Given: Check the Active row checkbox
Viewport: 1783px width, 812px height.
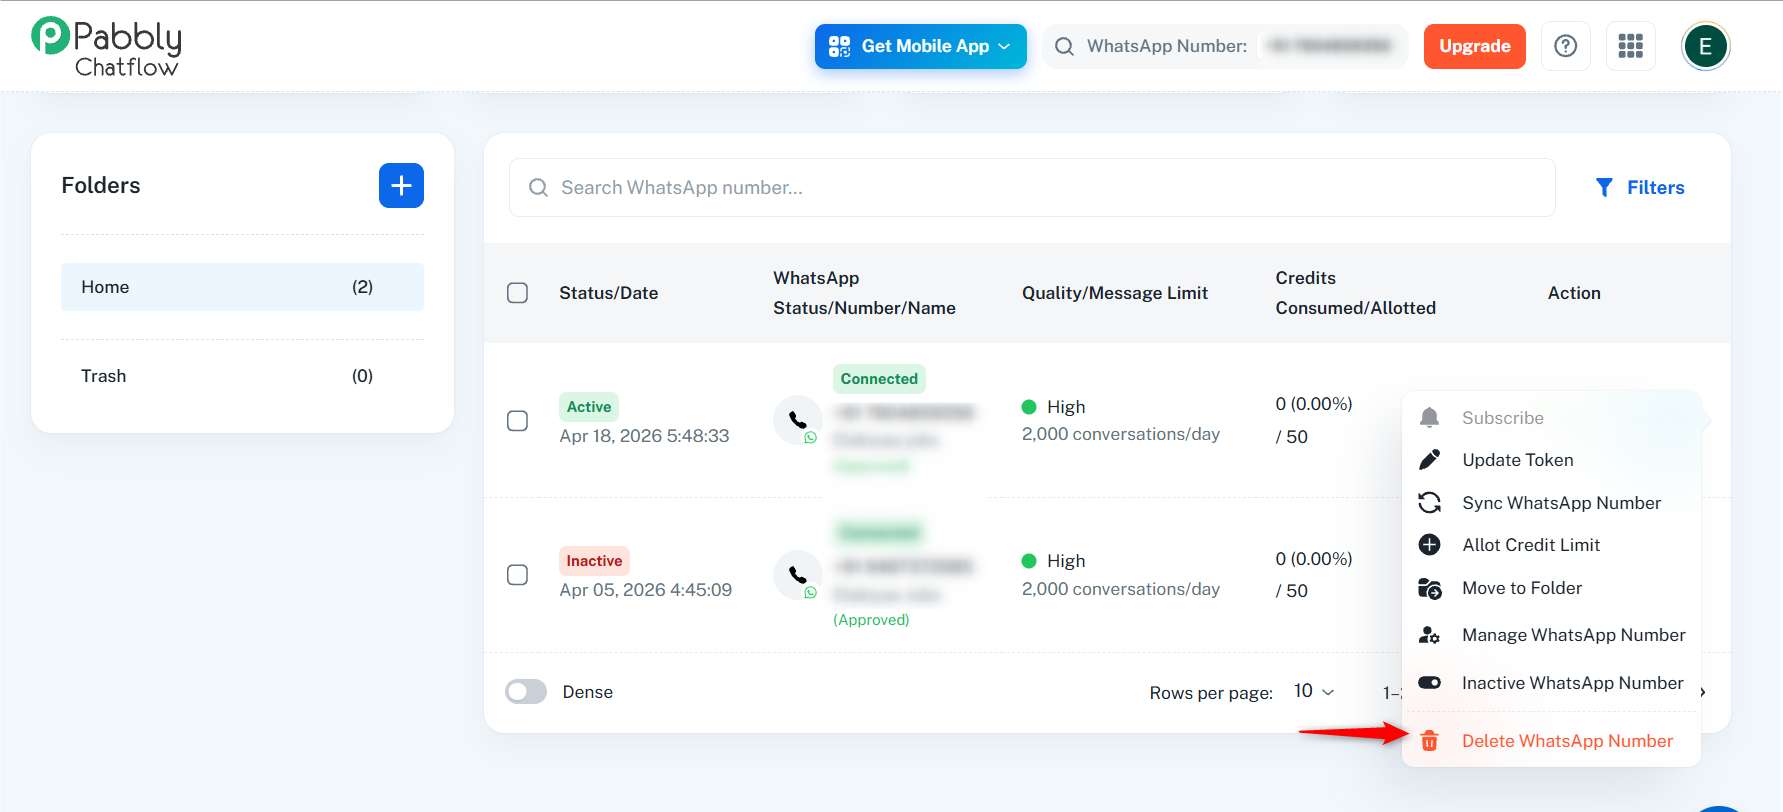Looking at the screenshot, I should [x=517, y=421].
